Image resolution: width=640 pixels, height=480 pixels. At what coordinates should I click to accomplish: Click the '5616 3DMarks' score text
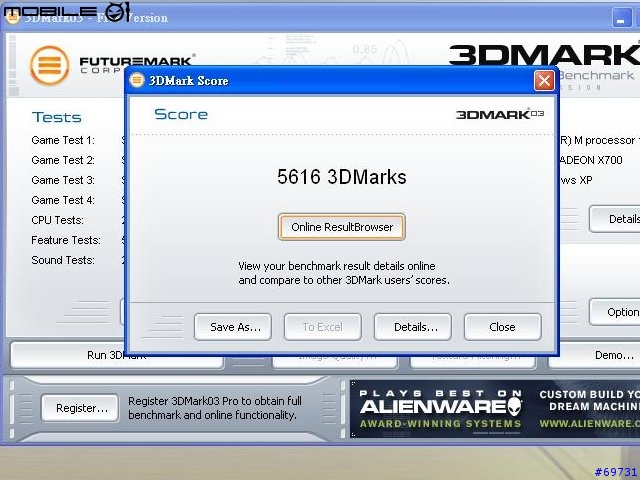pyautogui.click(x=342, y=177)
